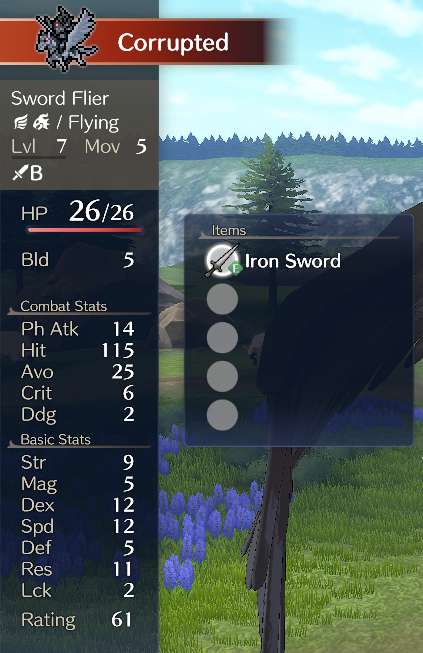Select the second empty item slot
The height and width of the screenshot is (653, 423).
point(222,299)
